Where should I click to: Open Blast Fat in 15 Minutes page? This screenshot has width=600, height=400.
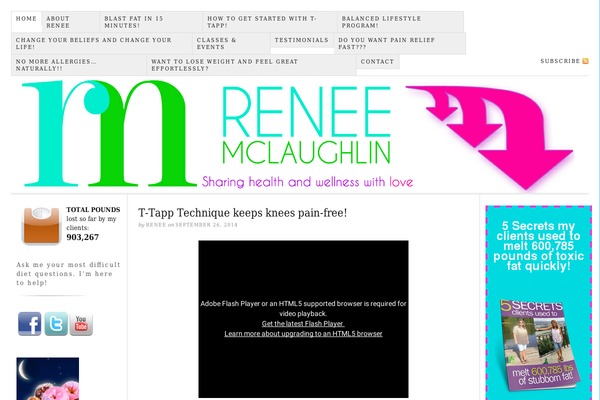[151, 22]
